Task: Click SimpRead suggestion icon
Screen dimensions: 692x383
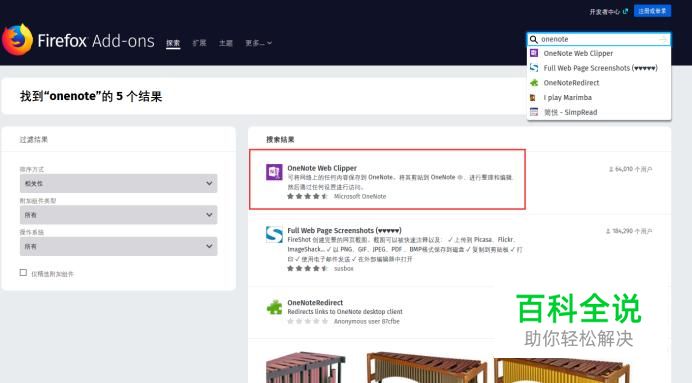Action: (x=534, y=112)
